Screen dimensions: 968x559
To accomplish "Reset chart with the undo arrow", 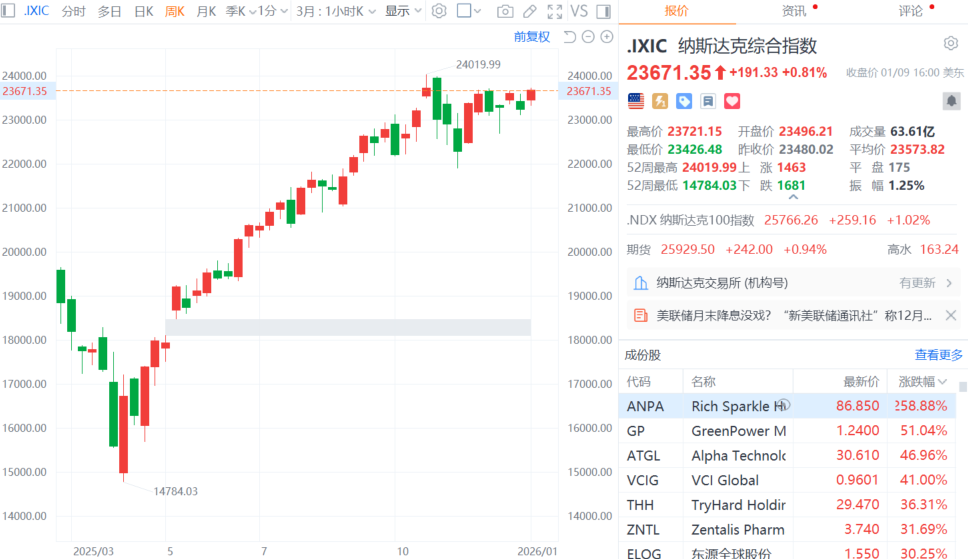I will click(x=570, y=37).
